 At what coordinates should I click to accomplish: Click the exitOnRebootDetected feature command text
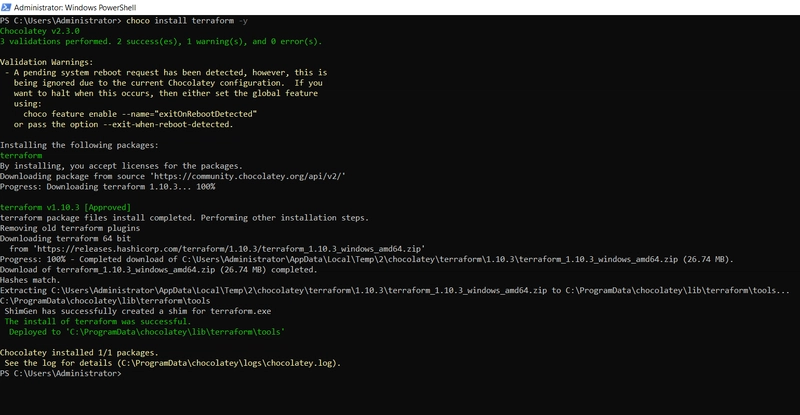pos(140,114)
